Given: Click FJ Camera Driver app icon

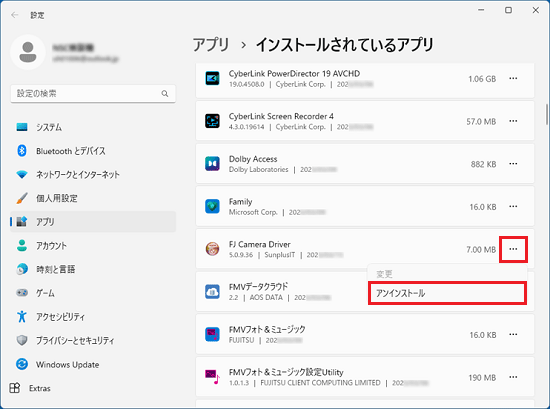Looking at the screenshot, I should click(x=212, y=249).
